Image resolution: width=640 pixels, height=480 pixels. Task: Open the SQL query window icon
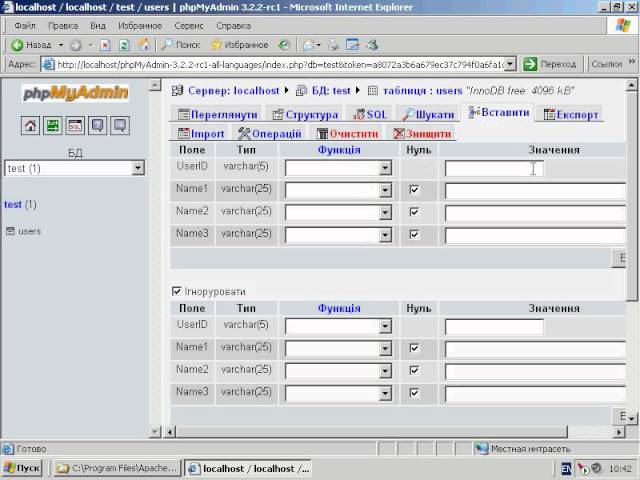coord(75,126)
